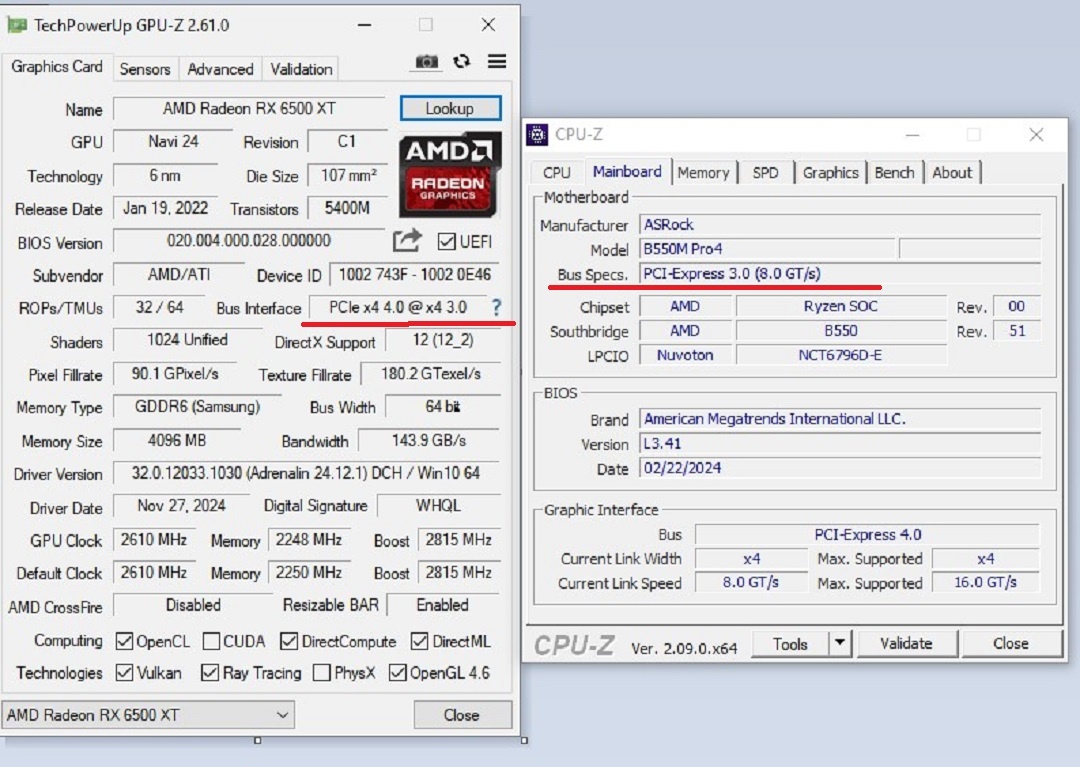
Task: Click the Resizable BAR Enabled value
Action: [443, 605]
